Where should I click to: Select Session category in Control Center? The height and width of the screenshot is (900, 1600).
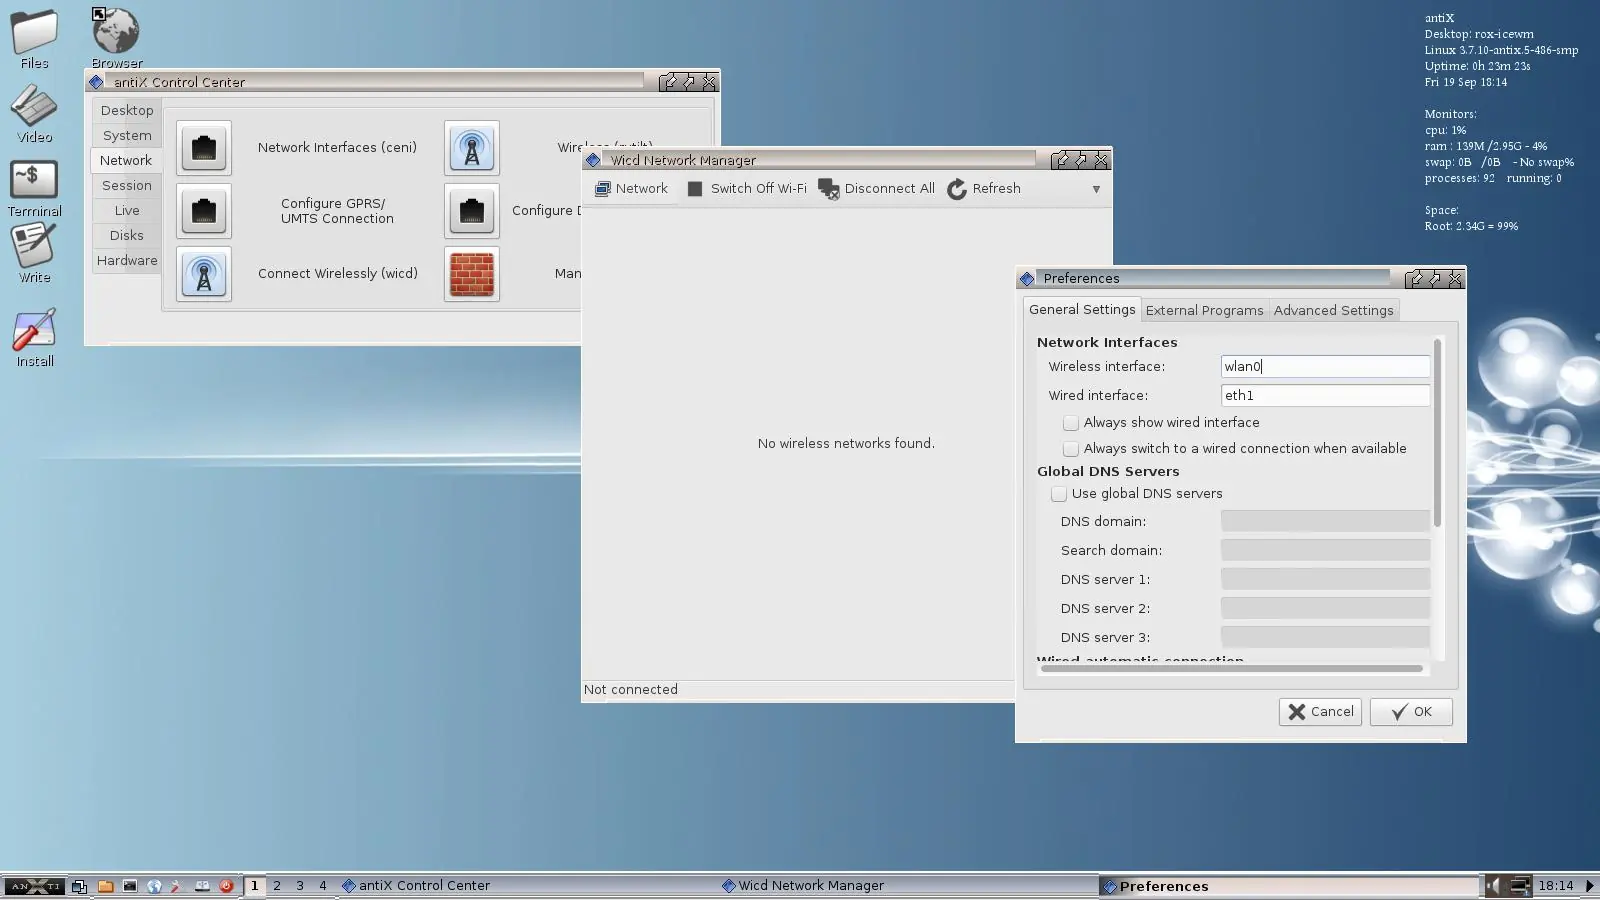pyautogui.click(x=127, y=186)
